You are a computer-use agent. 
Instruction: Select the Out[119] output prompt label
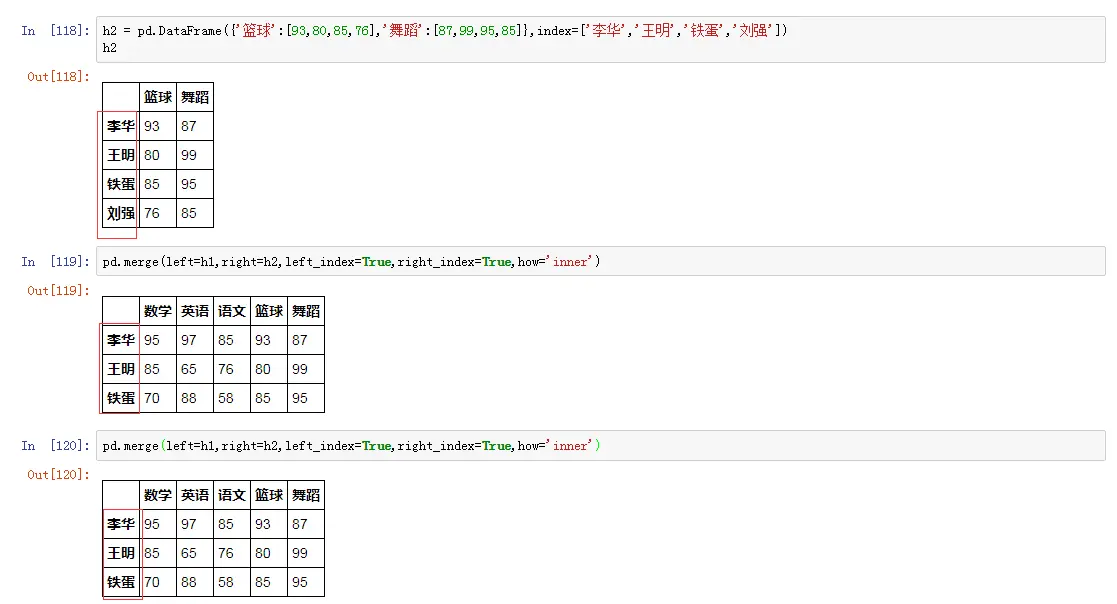click(x=58, y=291)
